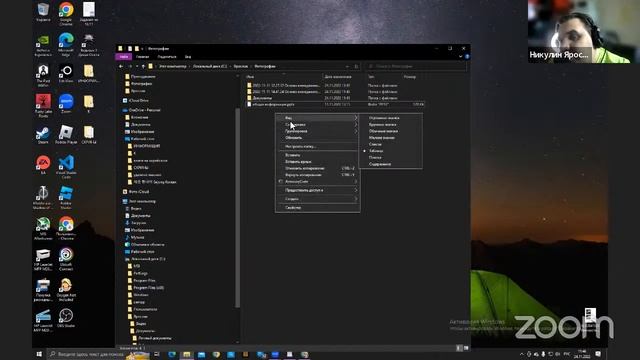Choose Настроить папку in the context menu

(318, 146)
